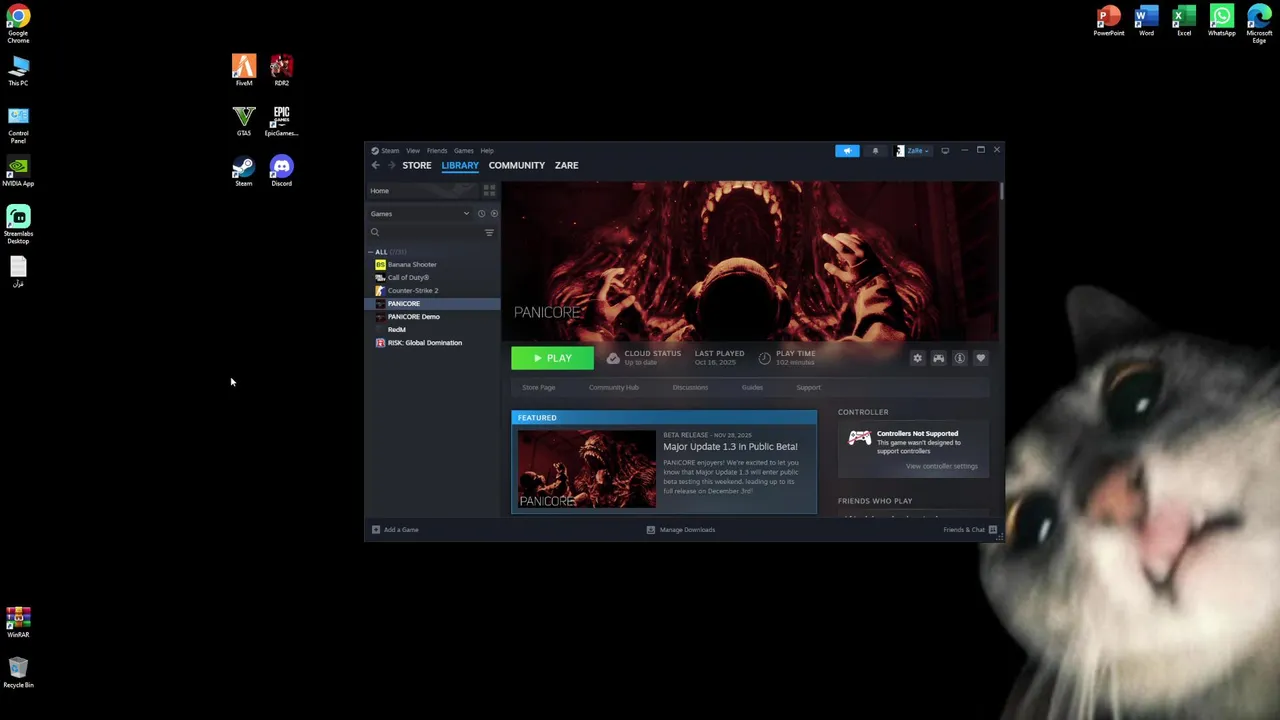Viewport: 1280px width, 720px height.
Task: Open the RDR2 desktop icon
Action: coord(281,71)
